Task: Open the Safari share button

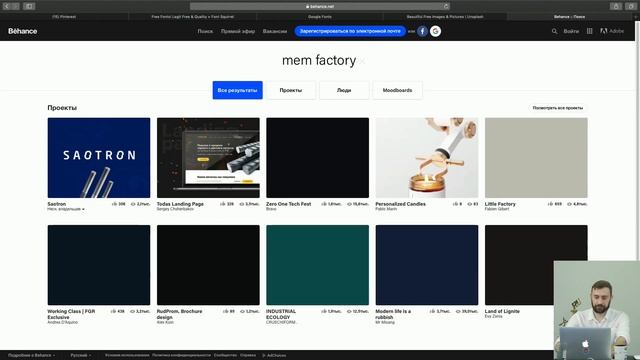Action: (x=616, y=6)
